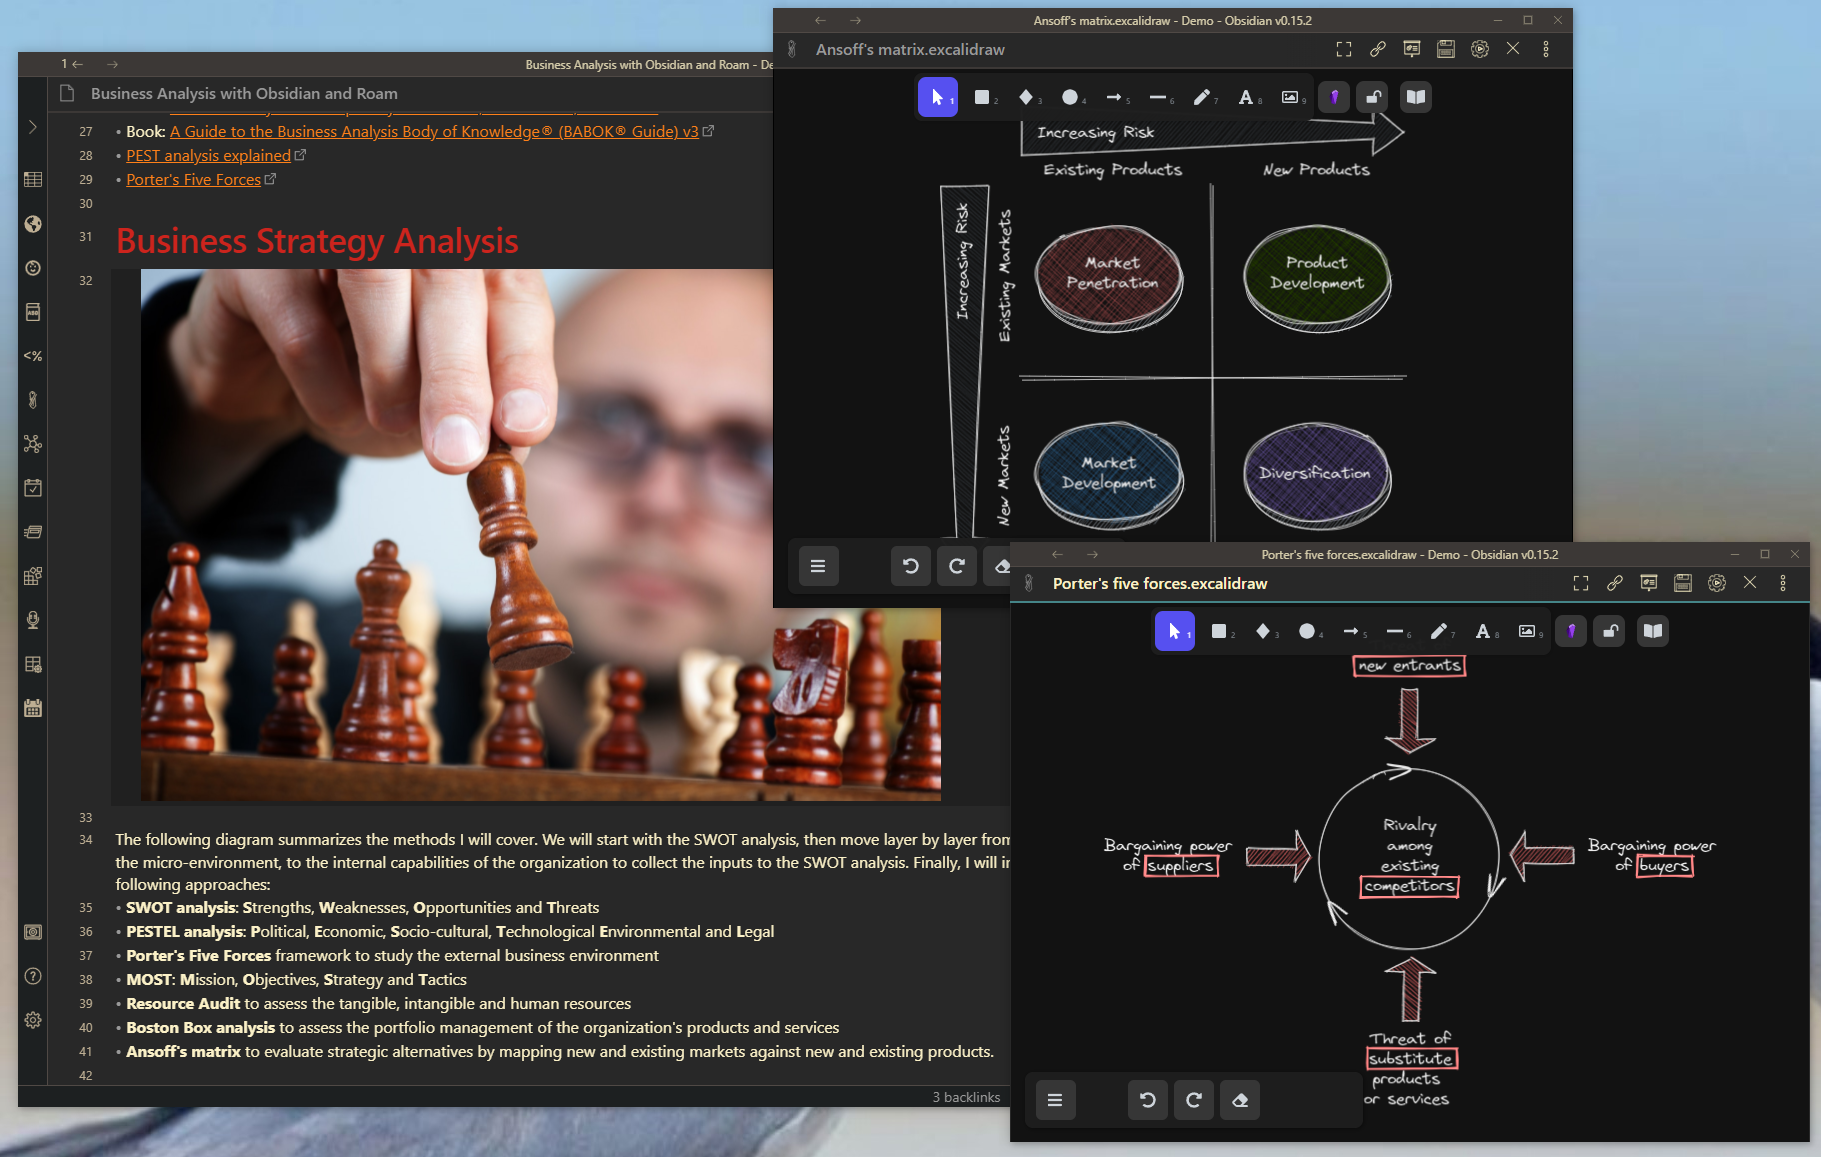
Task: Click the smiley face icon in the left ribbon
Action: click(x=33, y=268)
